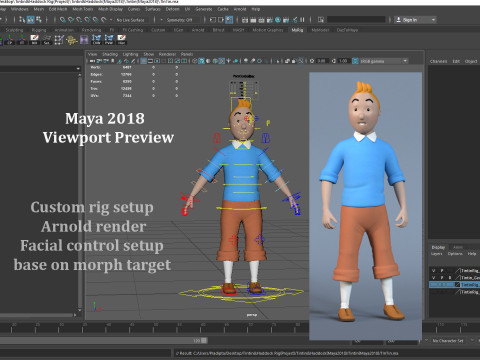This screenshot has height=360, width=480.
Task: Switch to the MaModel shelf tab
Action: [x=320, y=30]
